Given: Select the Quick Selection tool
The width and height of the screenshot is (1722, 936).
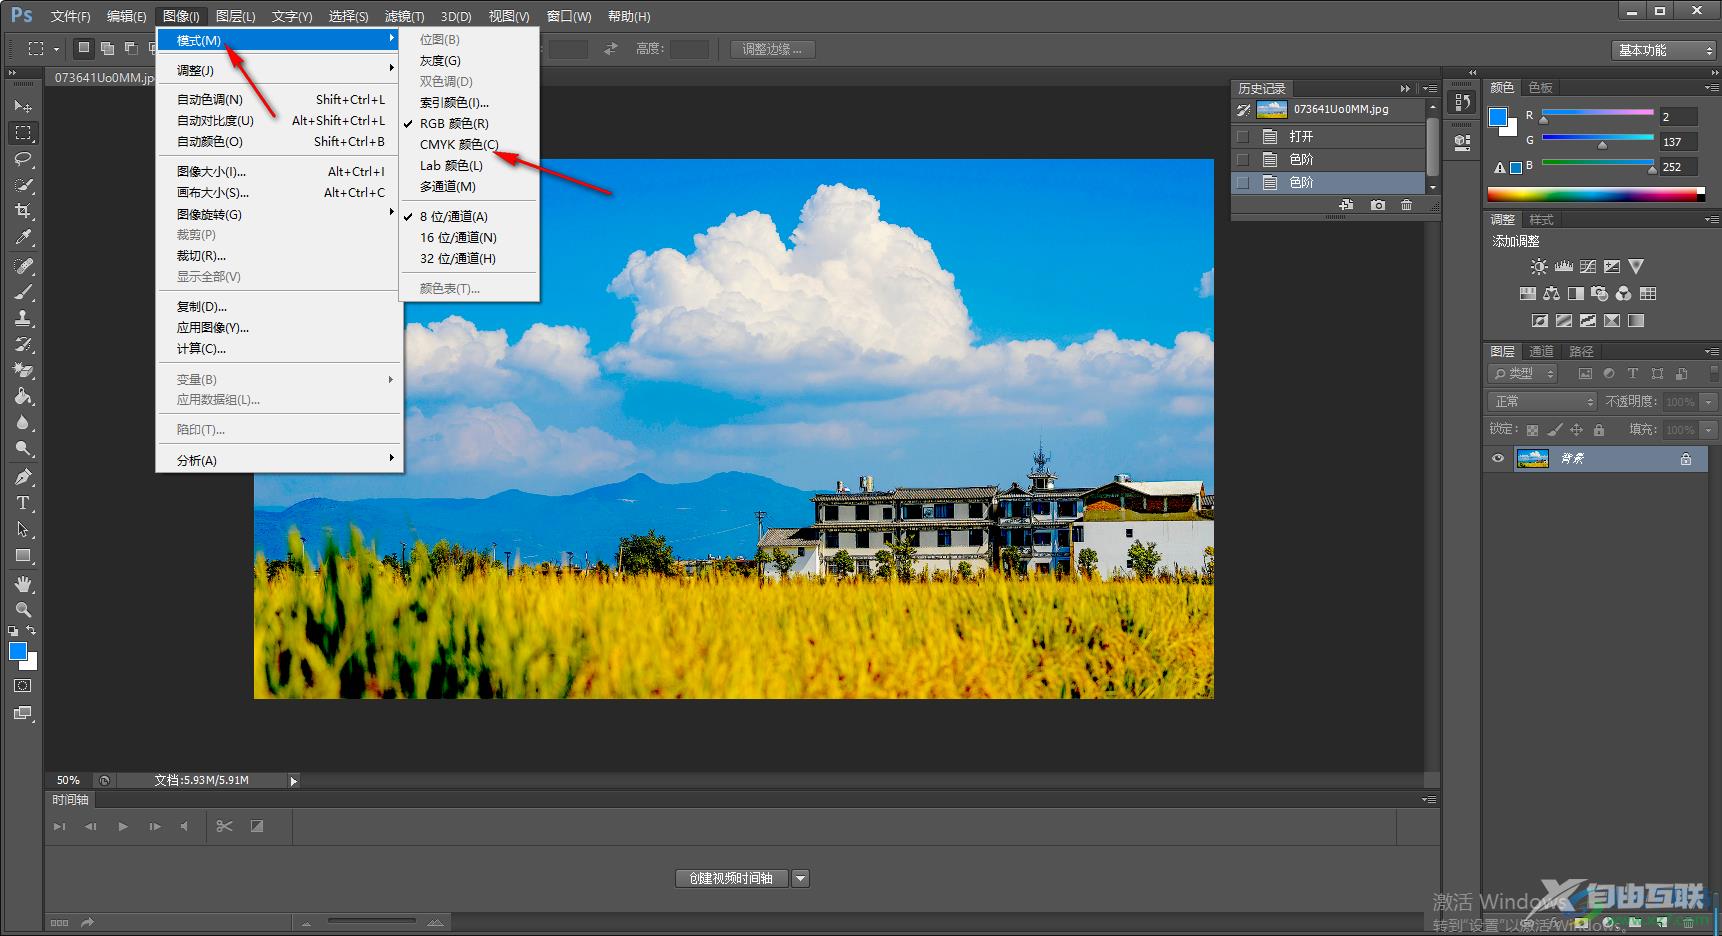Looking at the screenshot, I should click(23, 185).
